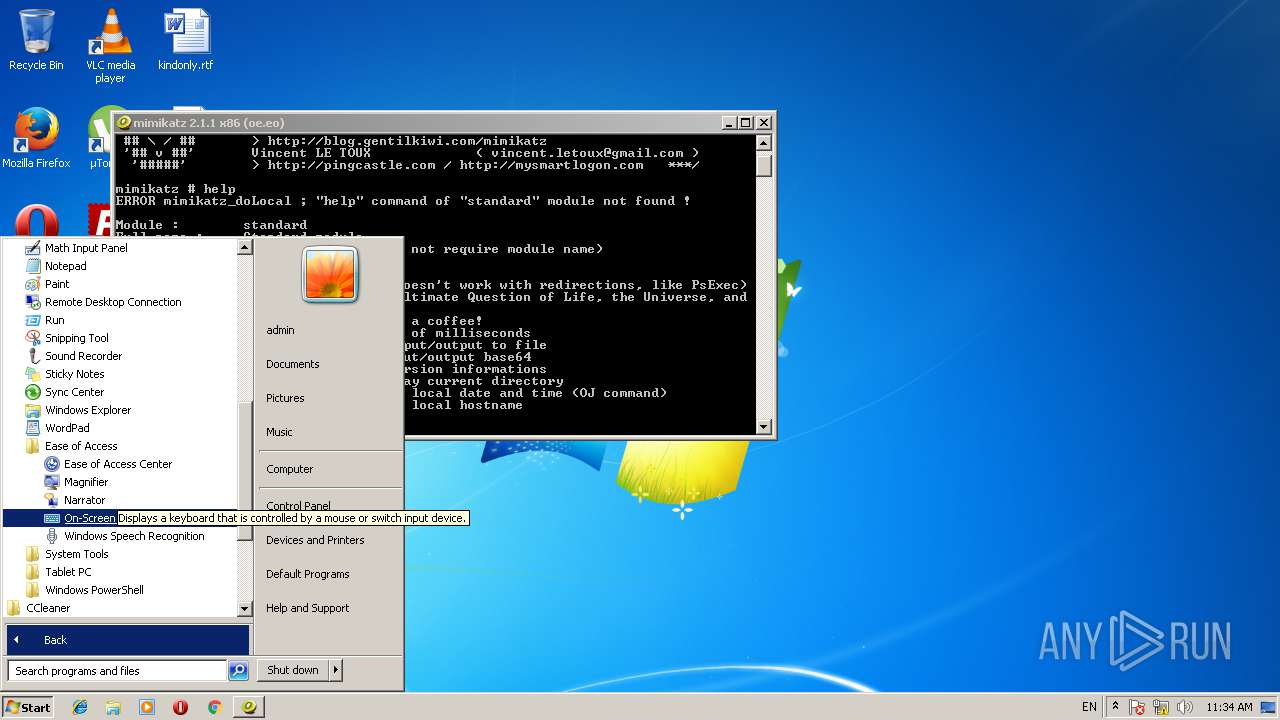Click the search magnifier button

pos(238,671)
